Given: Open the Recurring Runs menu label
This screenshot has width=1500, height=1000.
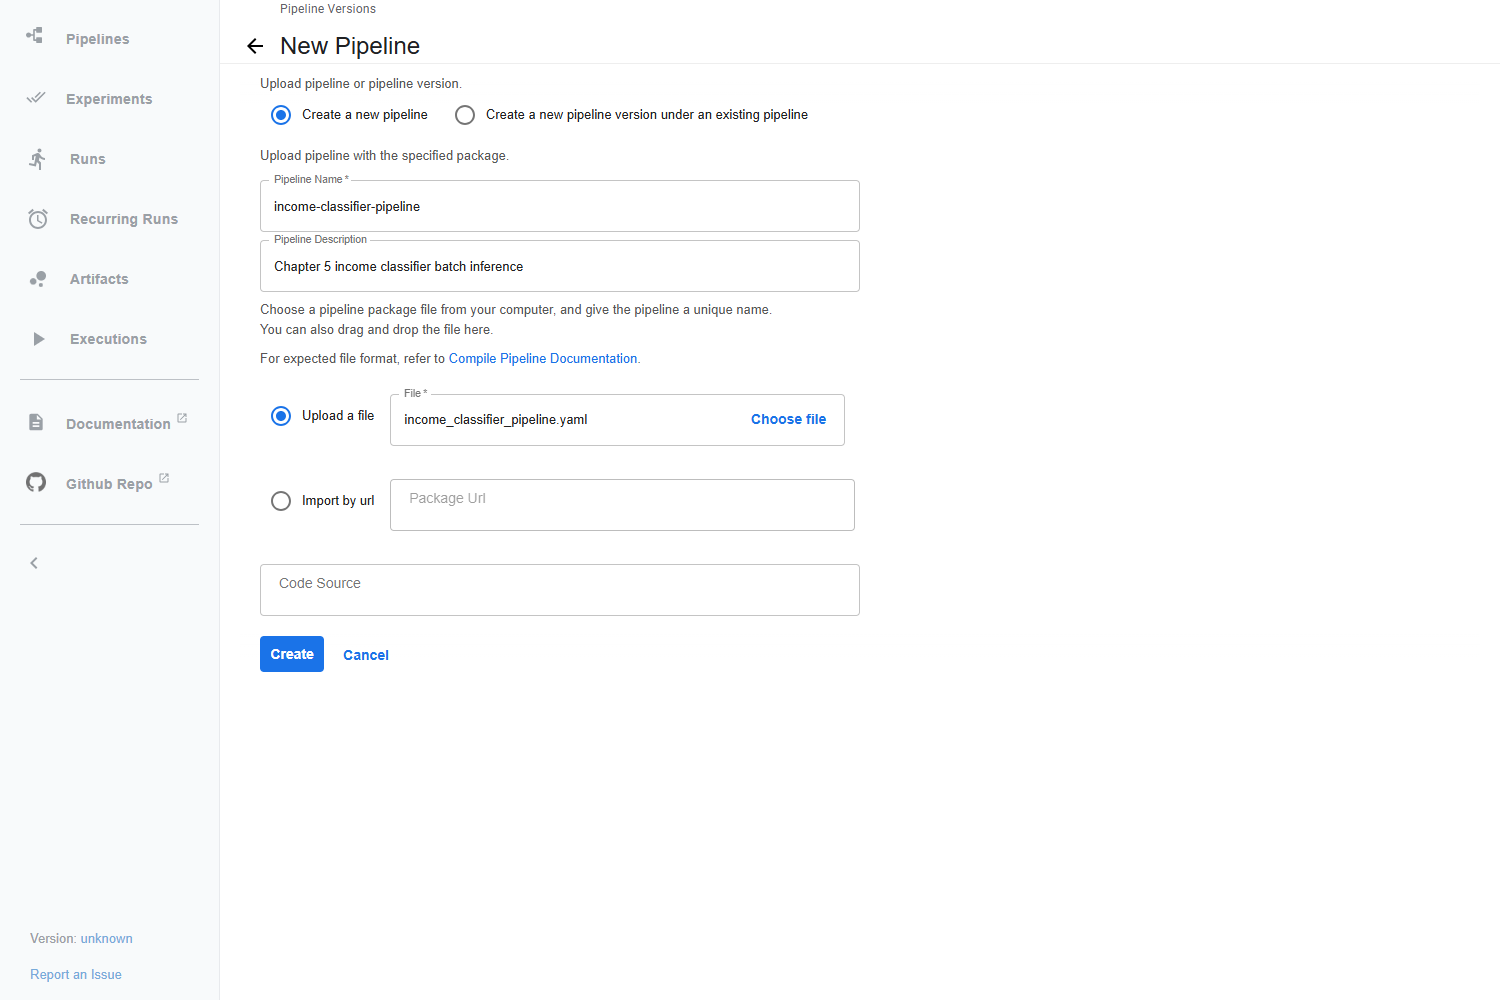Looking at the screenshot, I should [x=124, y=219].
